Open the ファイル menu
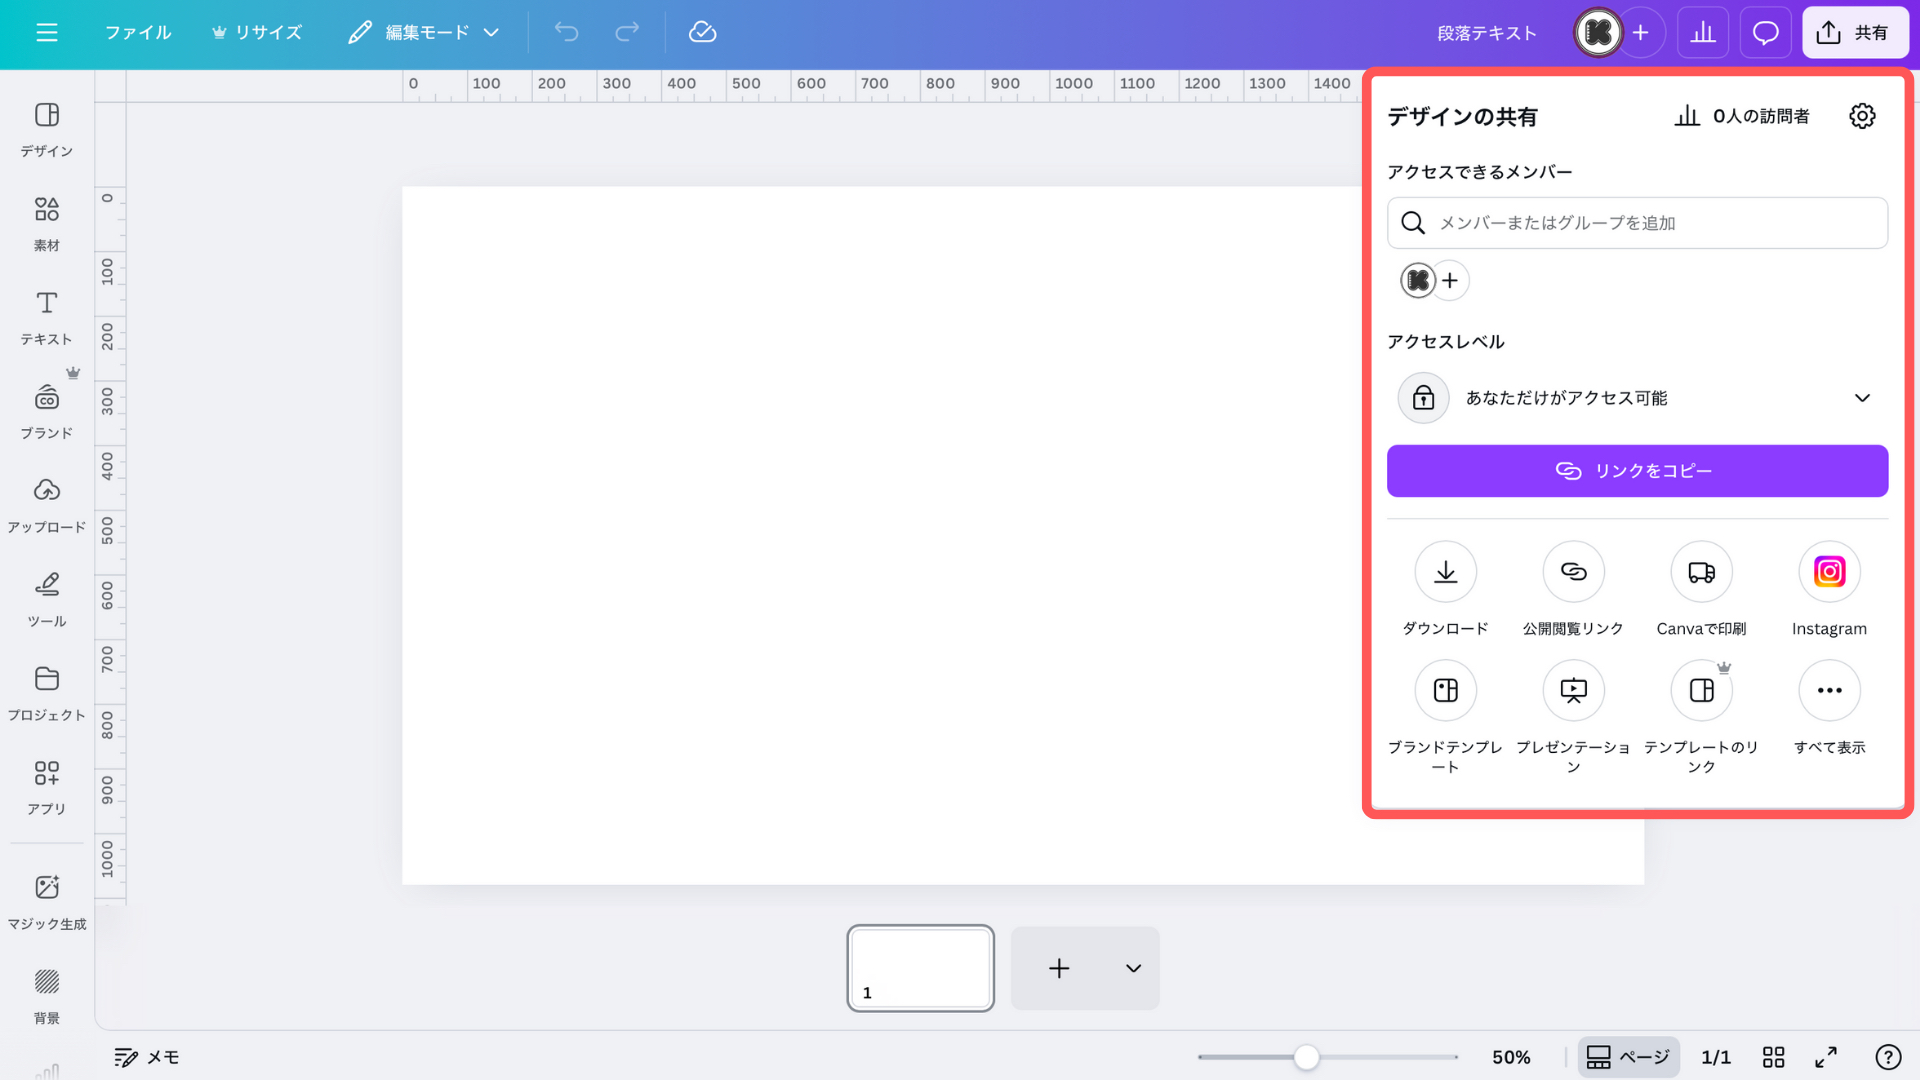Viewport: 1920px width, 1080px height. click(x=138, y=33)
